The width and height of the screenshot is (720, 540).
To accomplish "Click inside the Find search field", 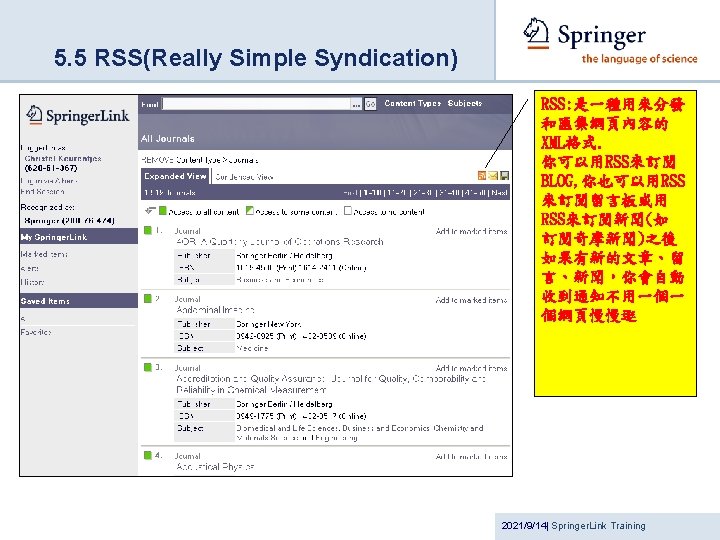I will [257, 104].
